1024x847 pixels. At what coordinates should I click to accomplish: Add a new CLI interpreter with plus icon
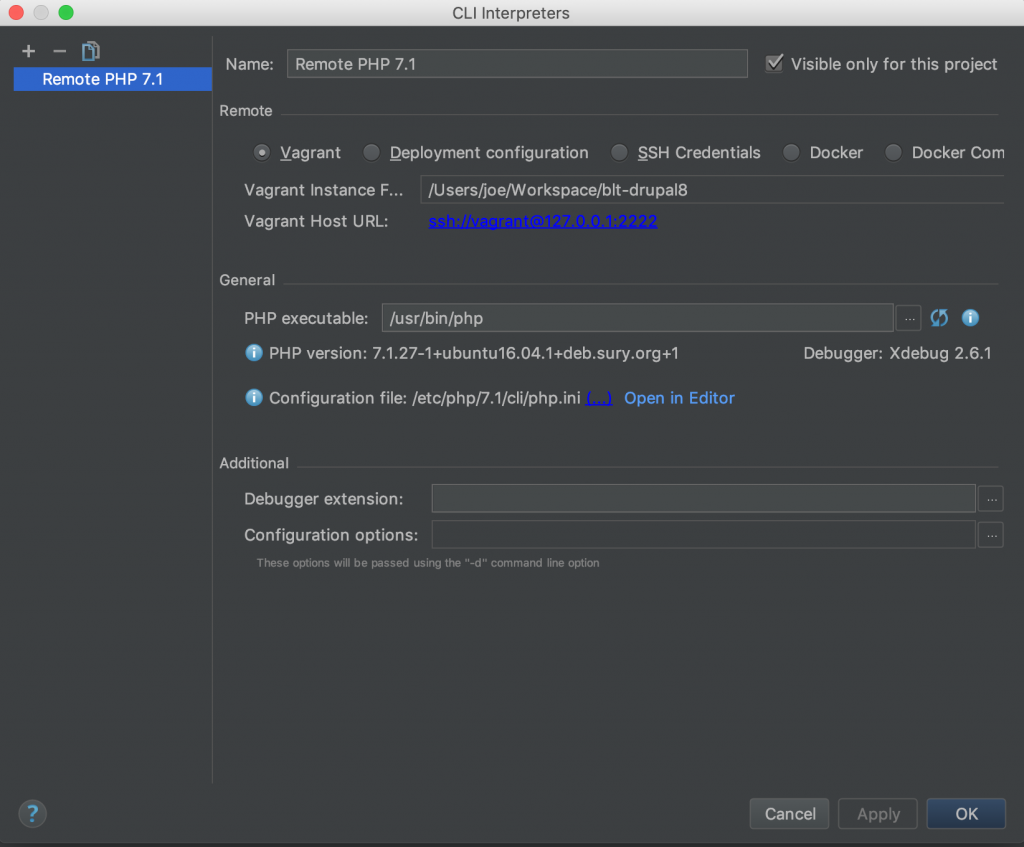pyautogui.click(x=28, y=51)
